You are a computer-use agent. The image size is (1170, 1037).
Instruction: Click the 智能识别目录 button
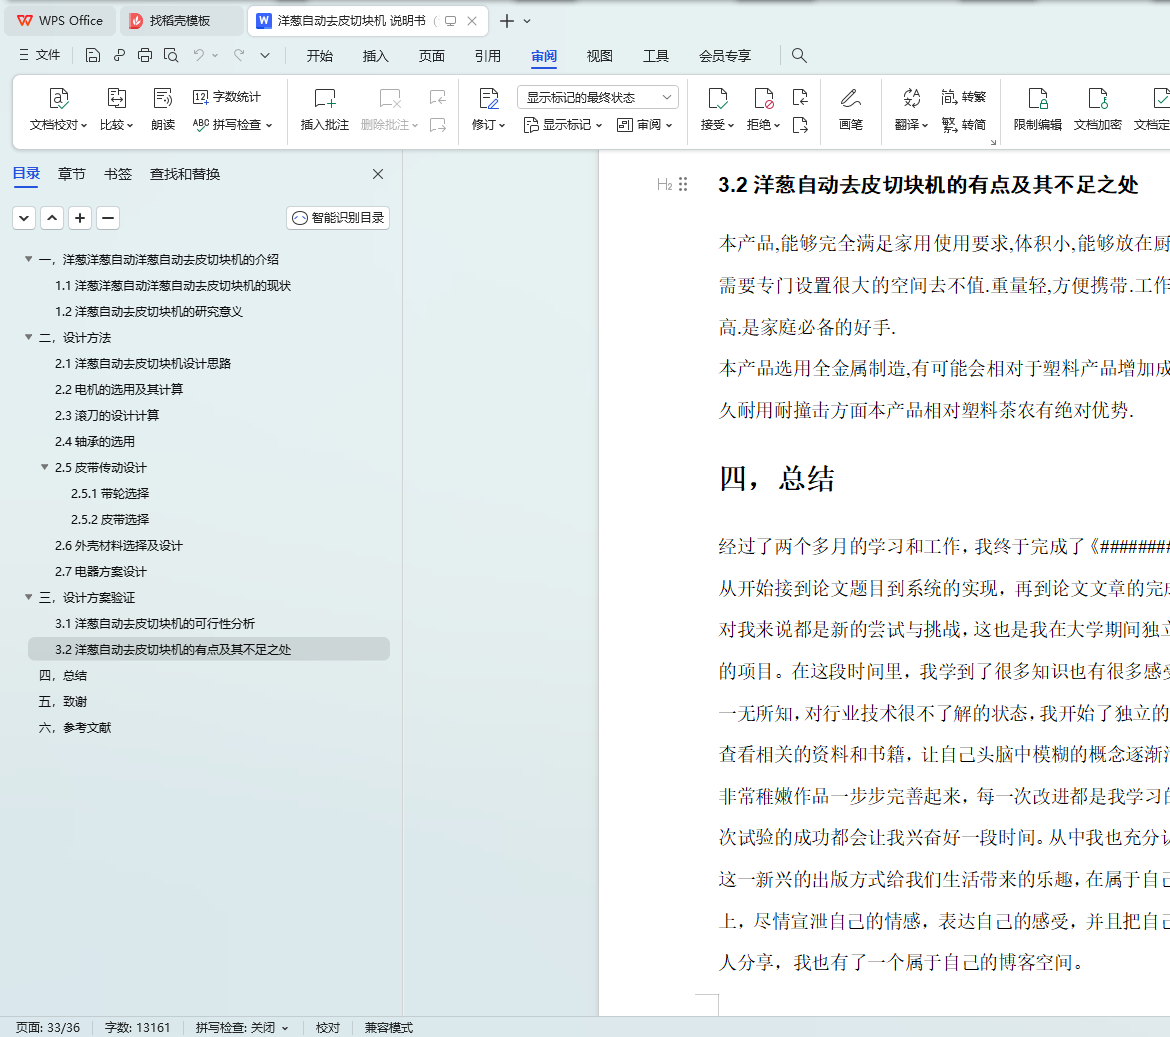[x=338, y=218]
